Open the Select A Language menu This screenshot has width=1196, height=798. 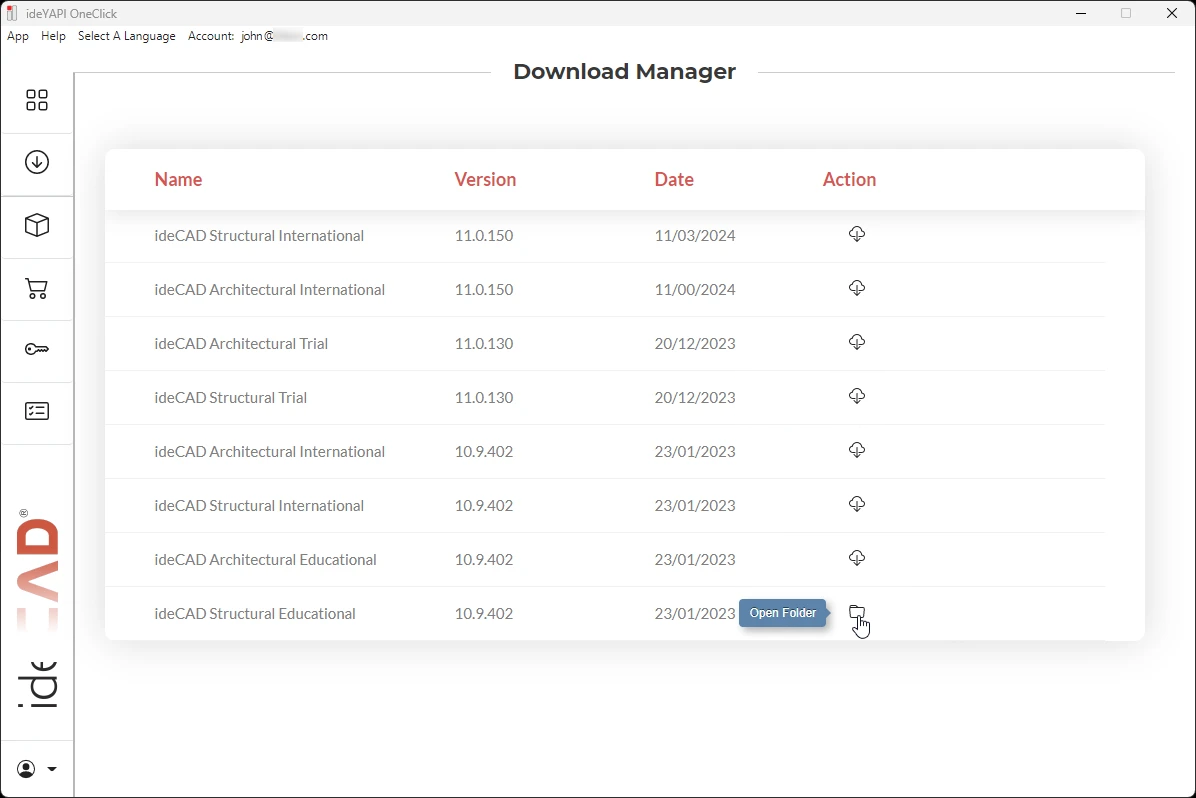pyautogui.click(x=126, y=36)
